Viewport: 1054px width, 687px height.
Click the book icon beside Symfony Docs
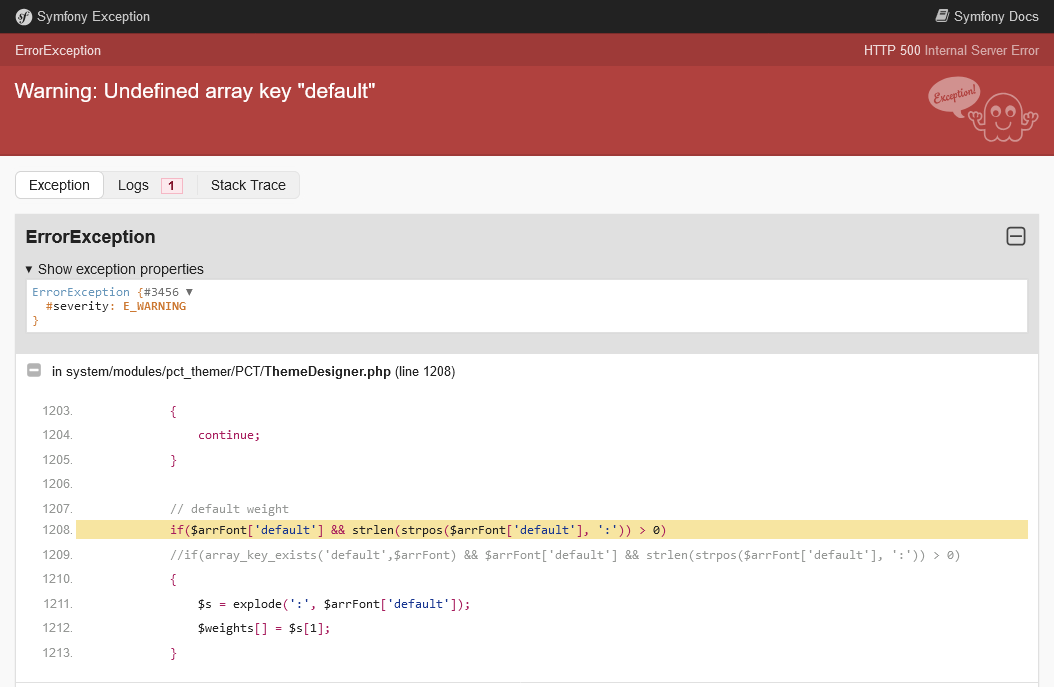pos(942,16)
